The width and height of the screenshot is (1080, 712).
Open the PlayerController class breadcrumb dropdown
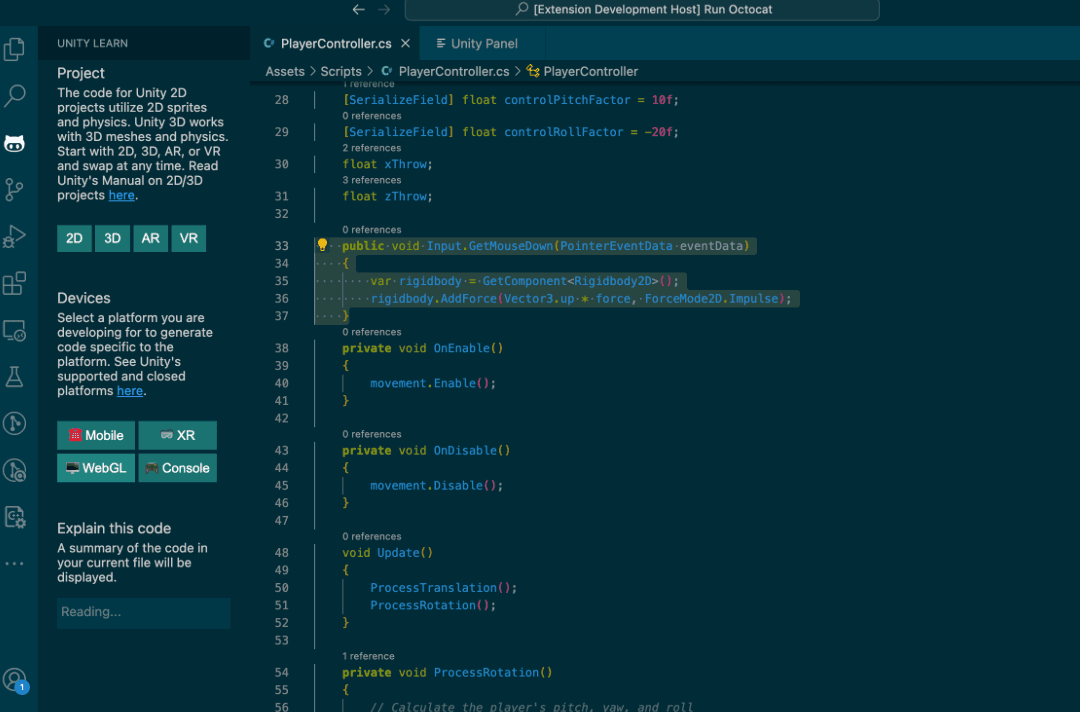(590, 71)
